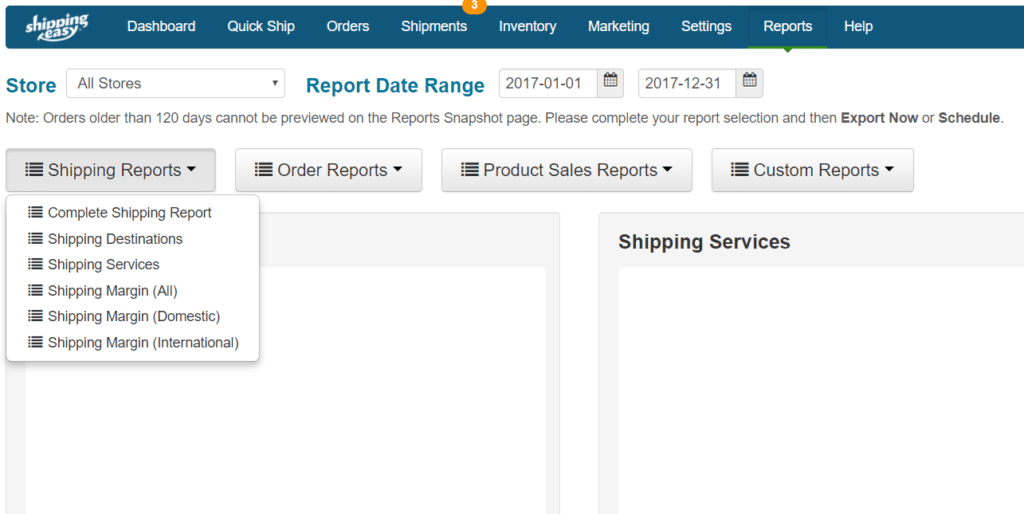The image size is (1024, 514).
Task: Open the Marketing section
Action: coord(618,27)
